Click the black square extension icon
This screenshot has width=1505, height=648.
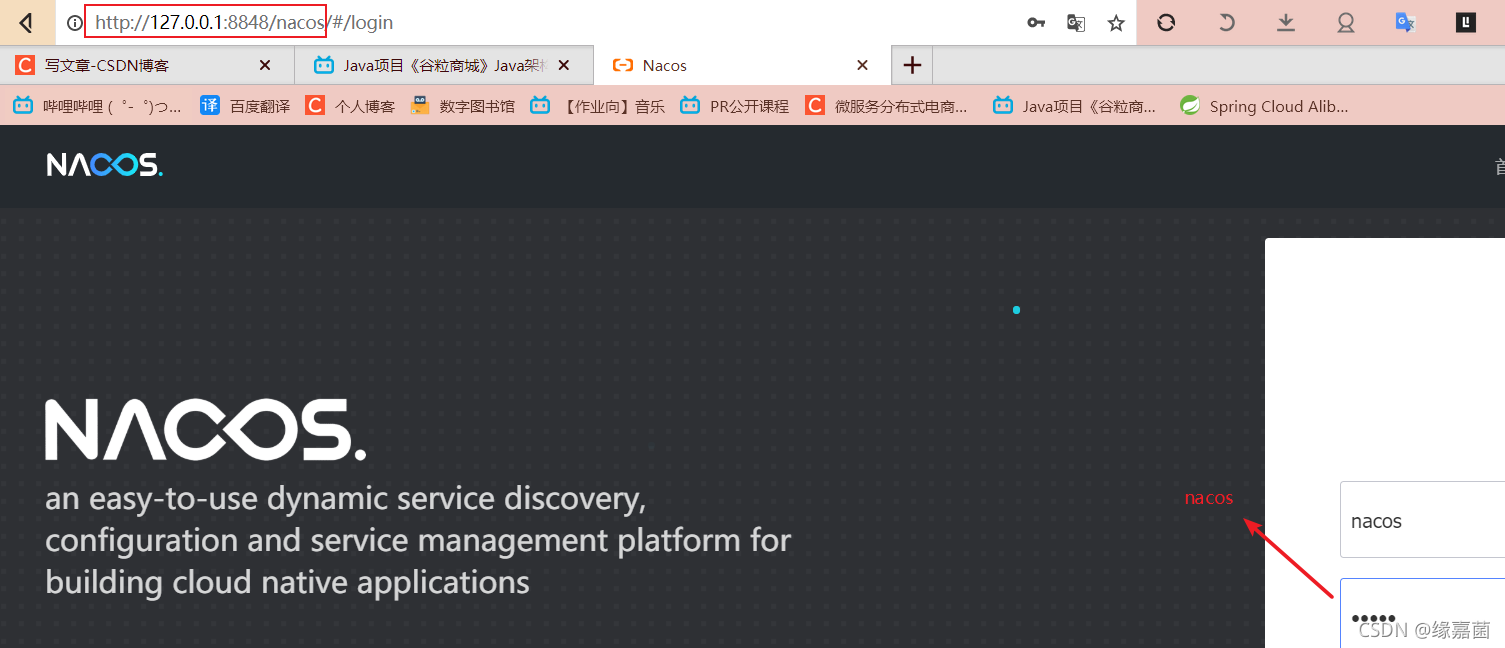coord(1466,22)
